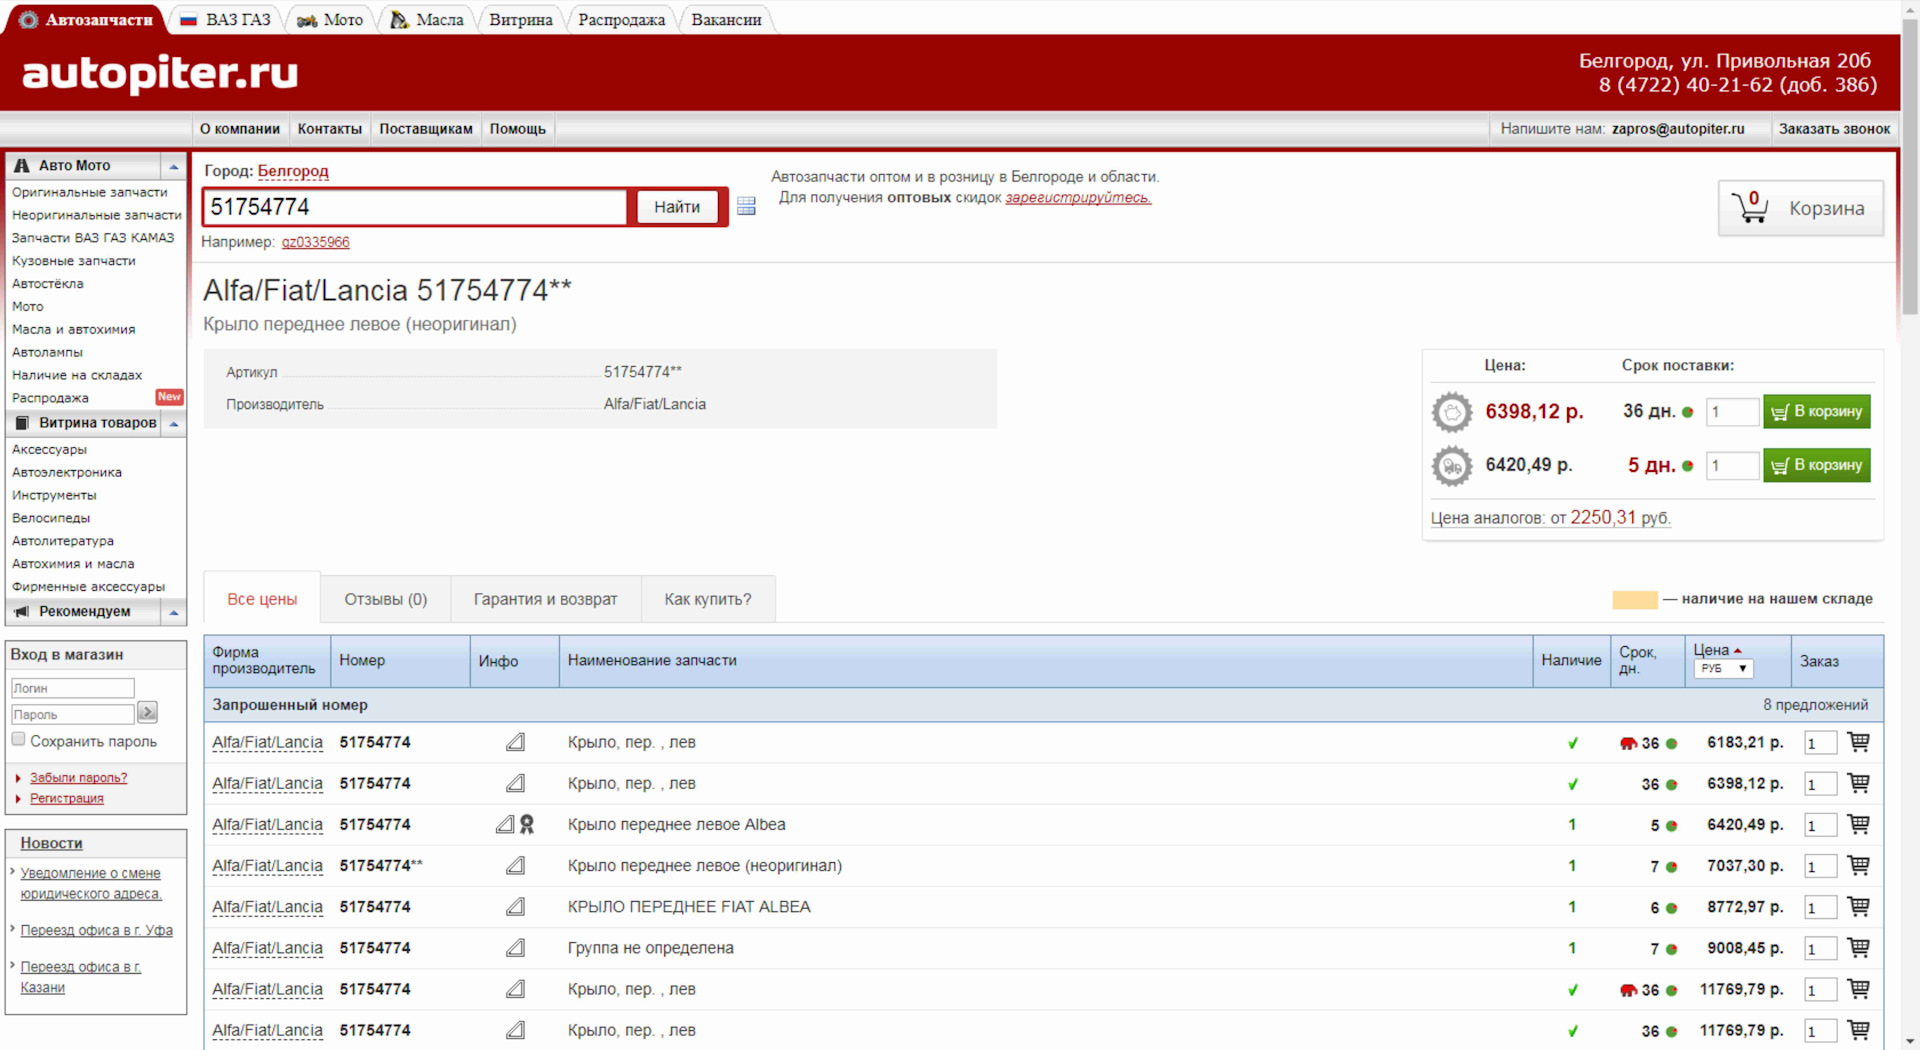Open info icon for Группа не определена

[x=515, y=948]
